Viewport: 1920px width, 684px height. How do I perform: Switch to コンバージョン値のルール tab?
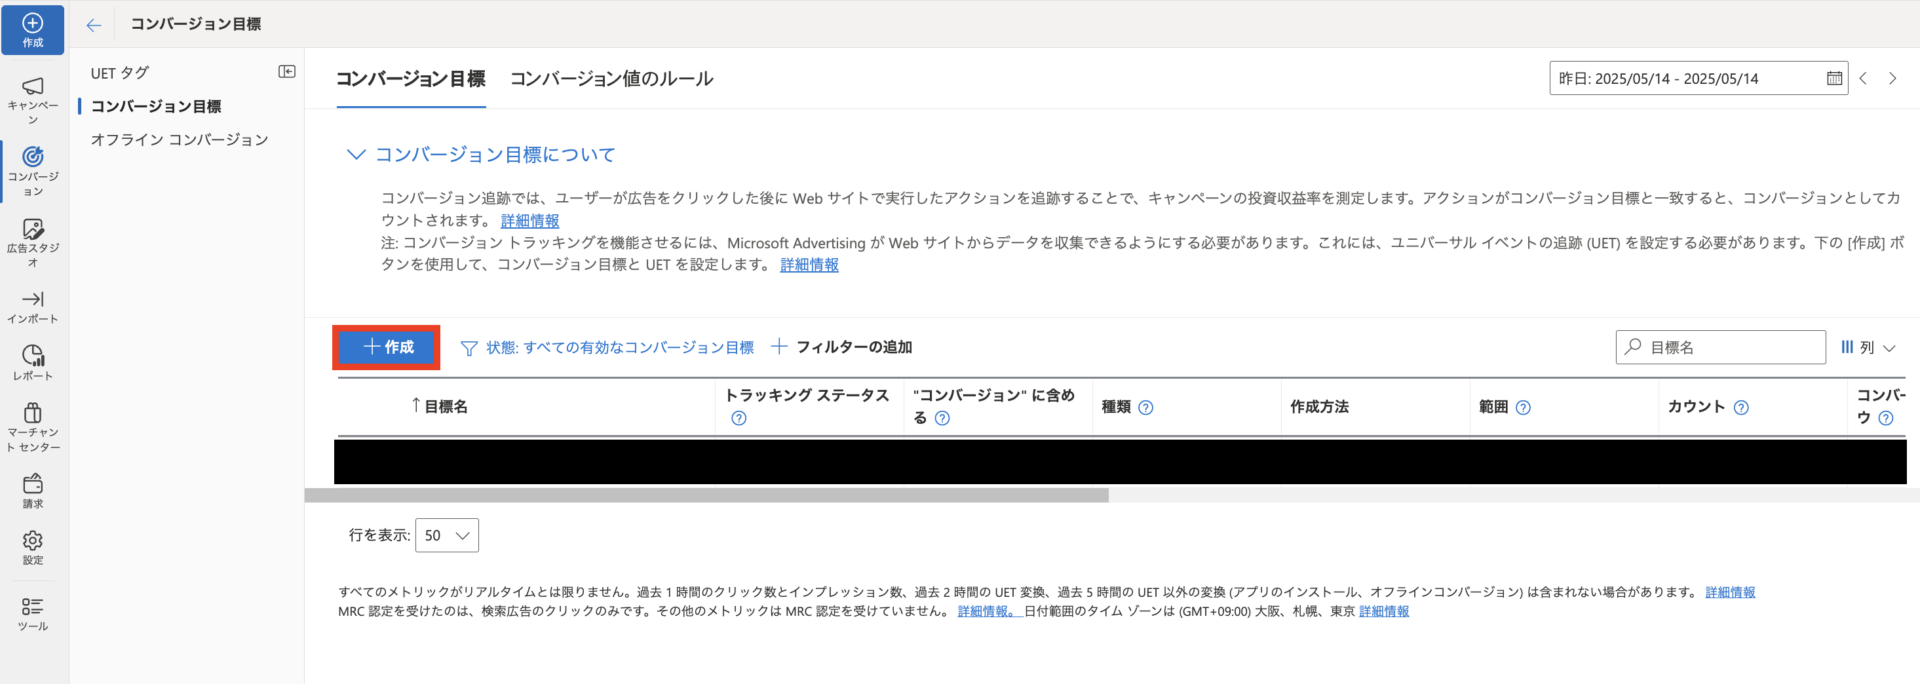(x=612, y=78)
